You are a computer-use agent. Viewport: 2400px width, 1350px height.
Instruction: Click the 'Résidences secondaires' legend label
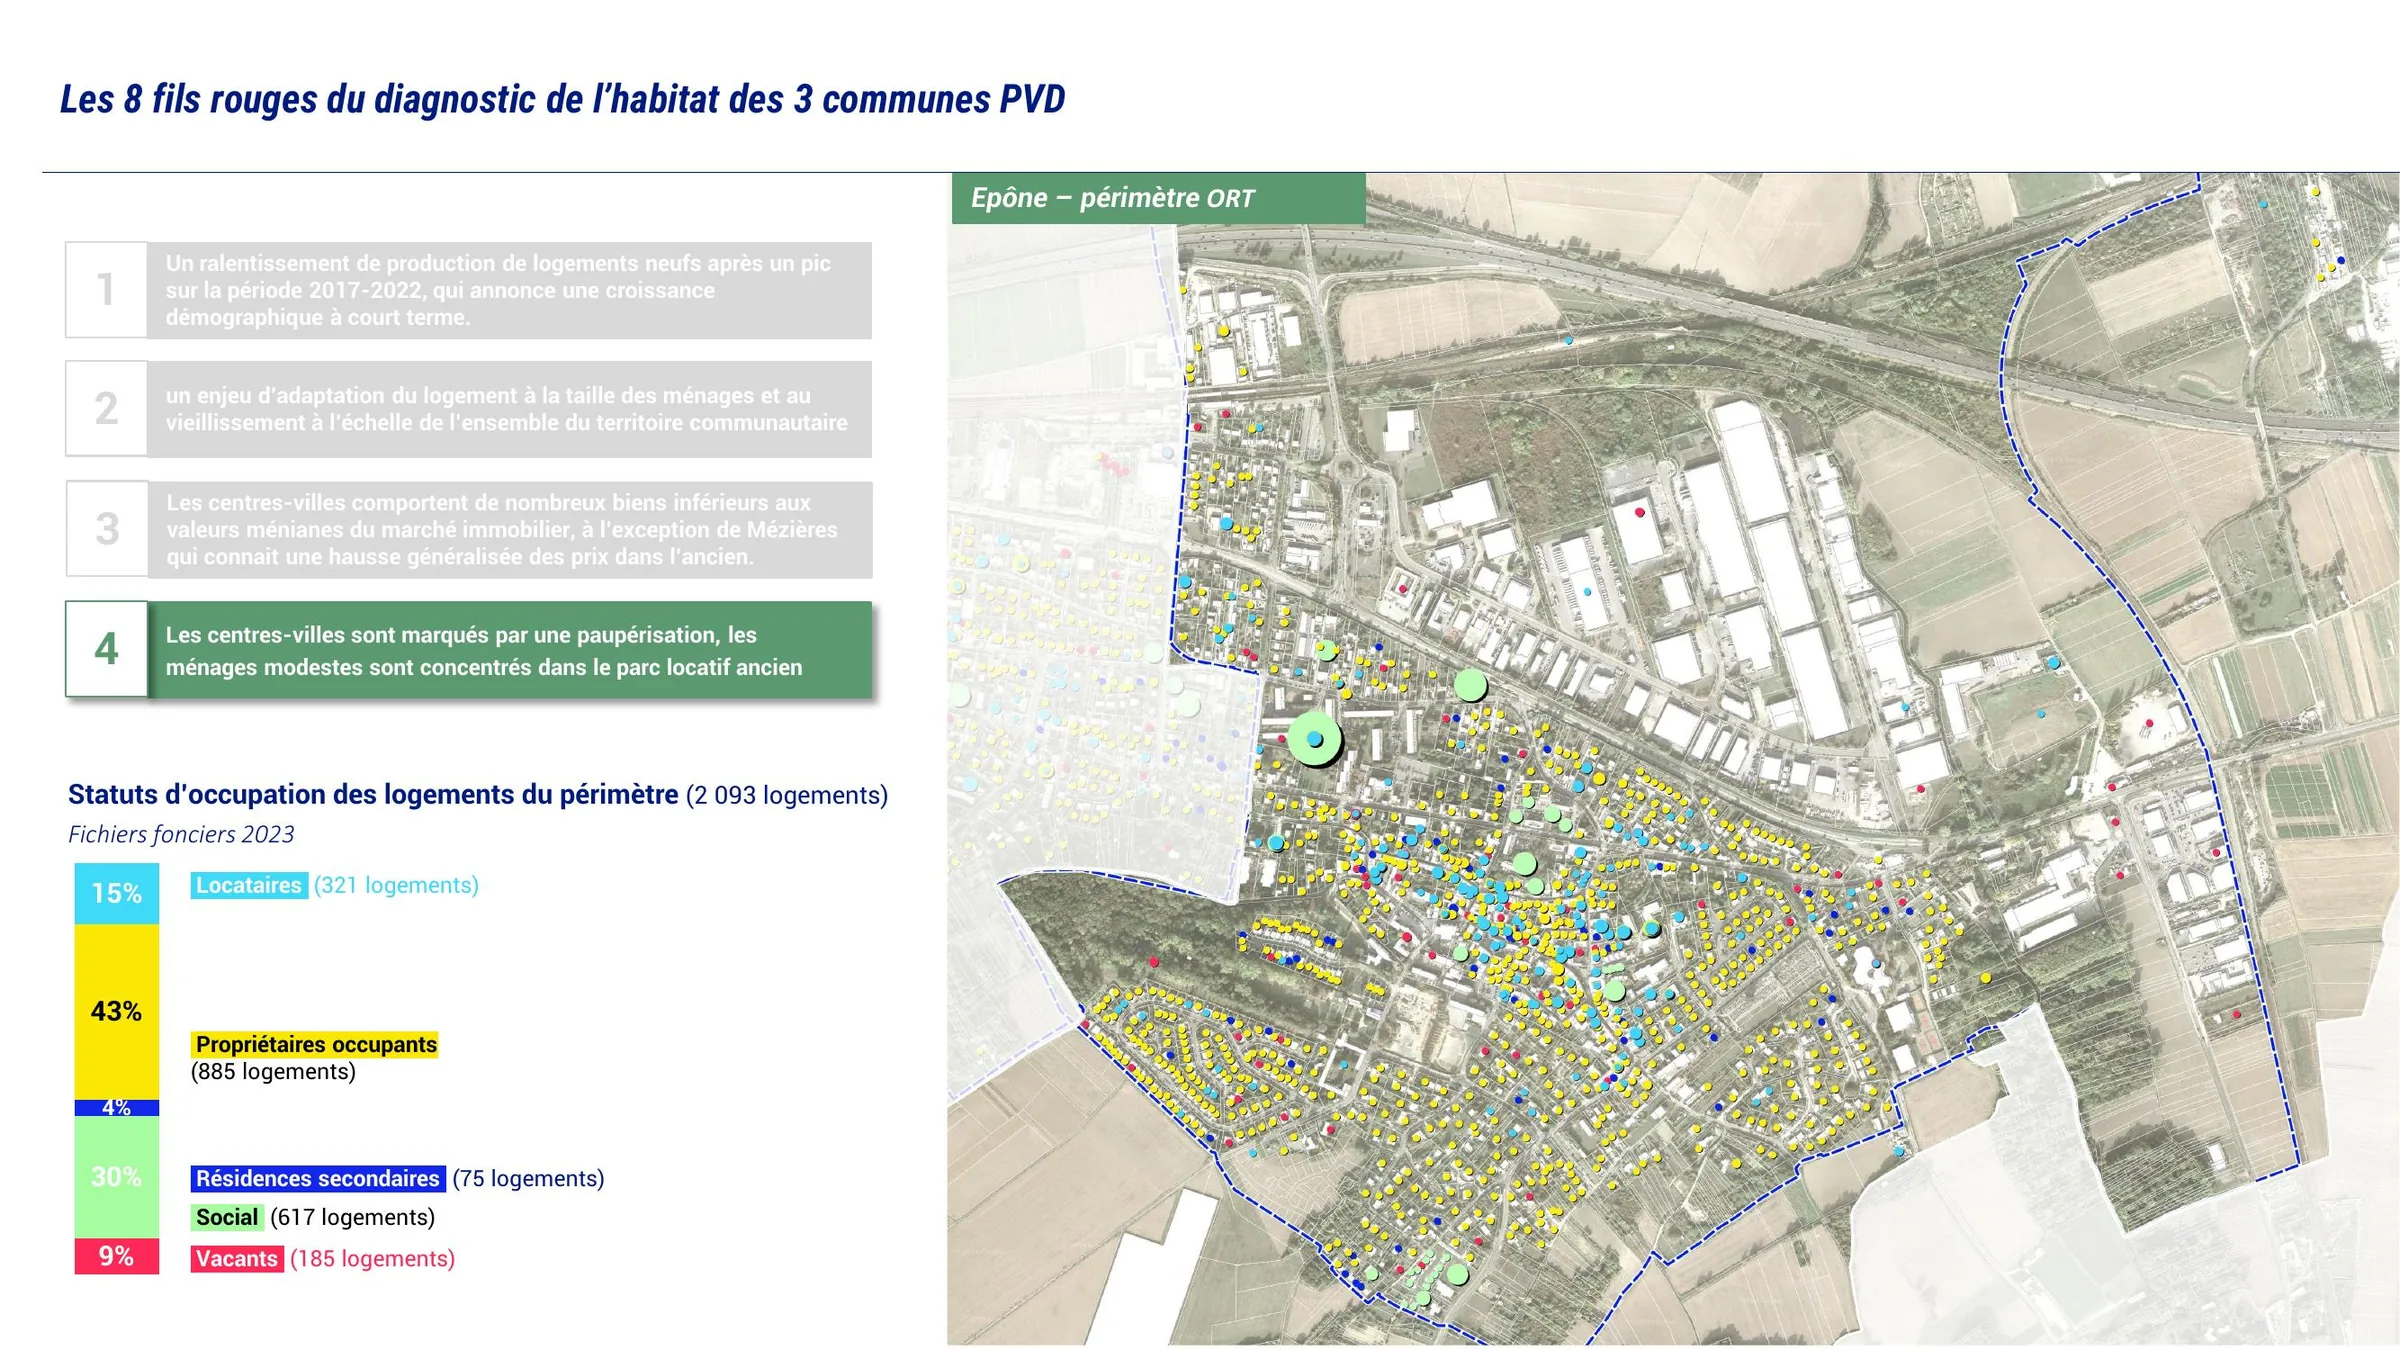(x=318, y=1178)
